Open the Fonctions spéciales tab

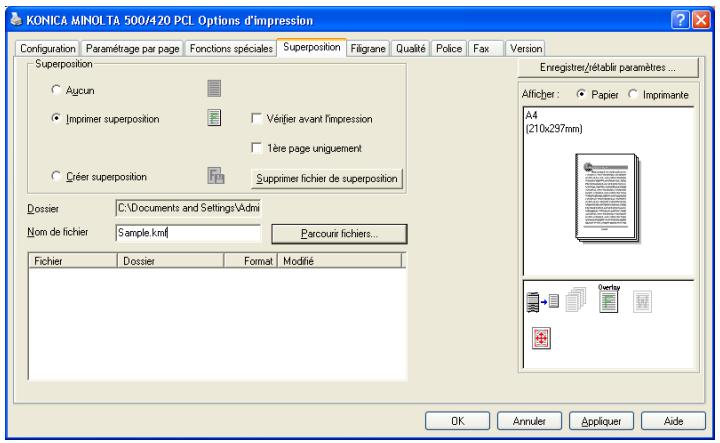tap(231, 48)
